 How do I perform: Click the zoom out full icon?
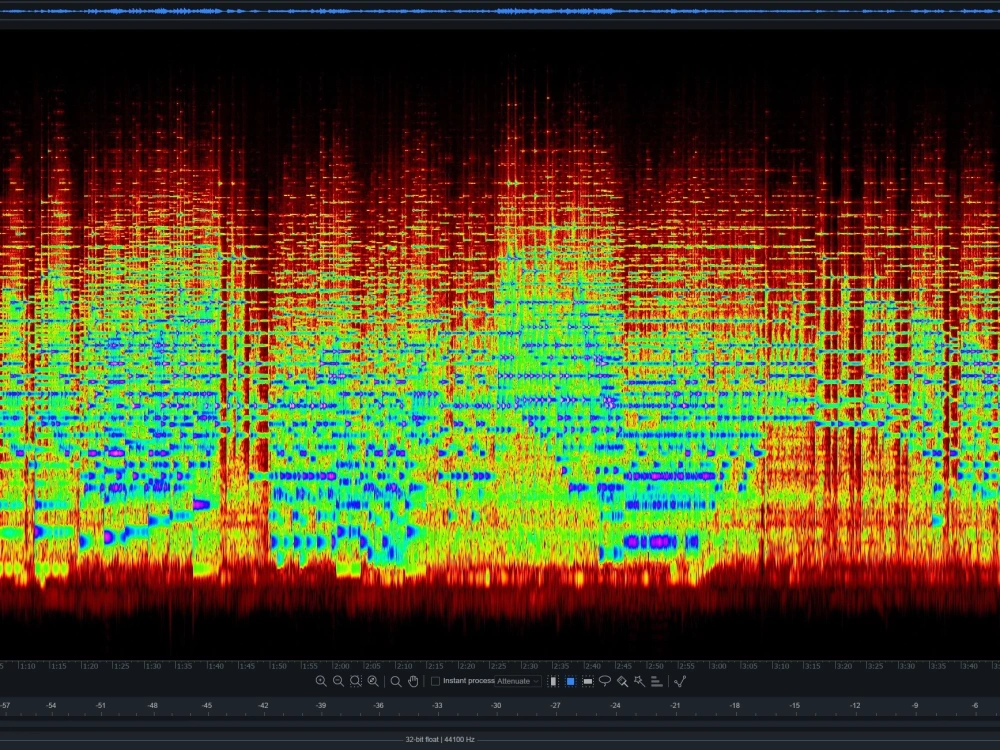[x=373, y=681]
